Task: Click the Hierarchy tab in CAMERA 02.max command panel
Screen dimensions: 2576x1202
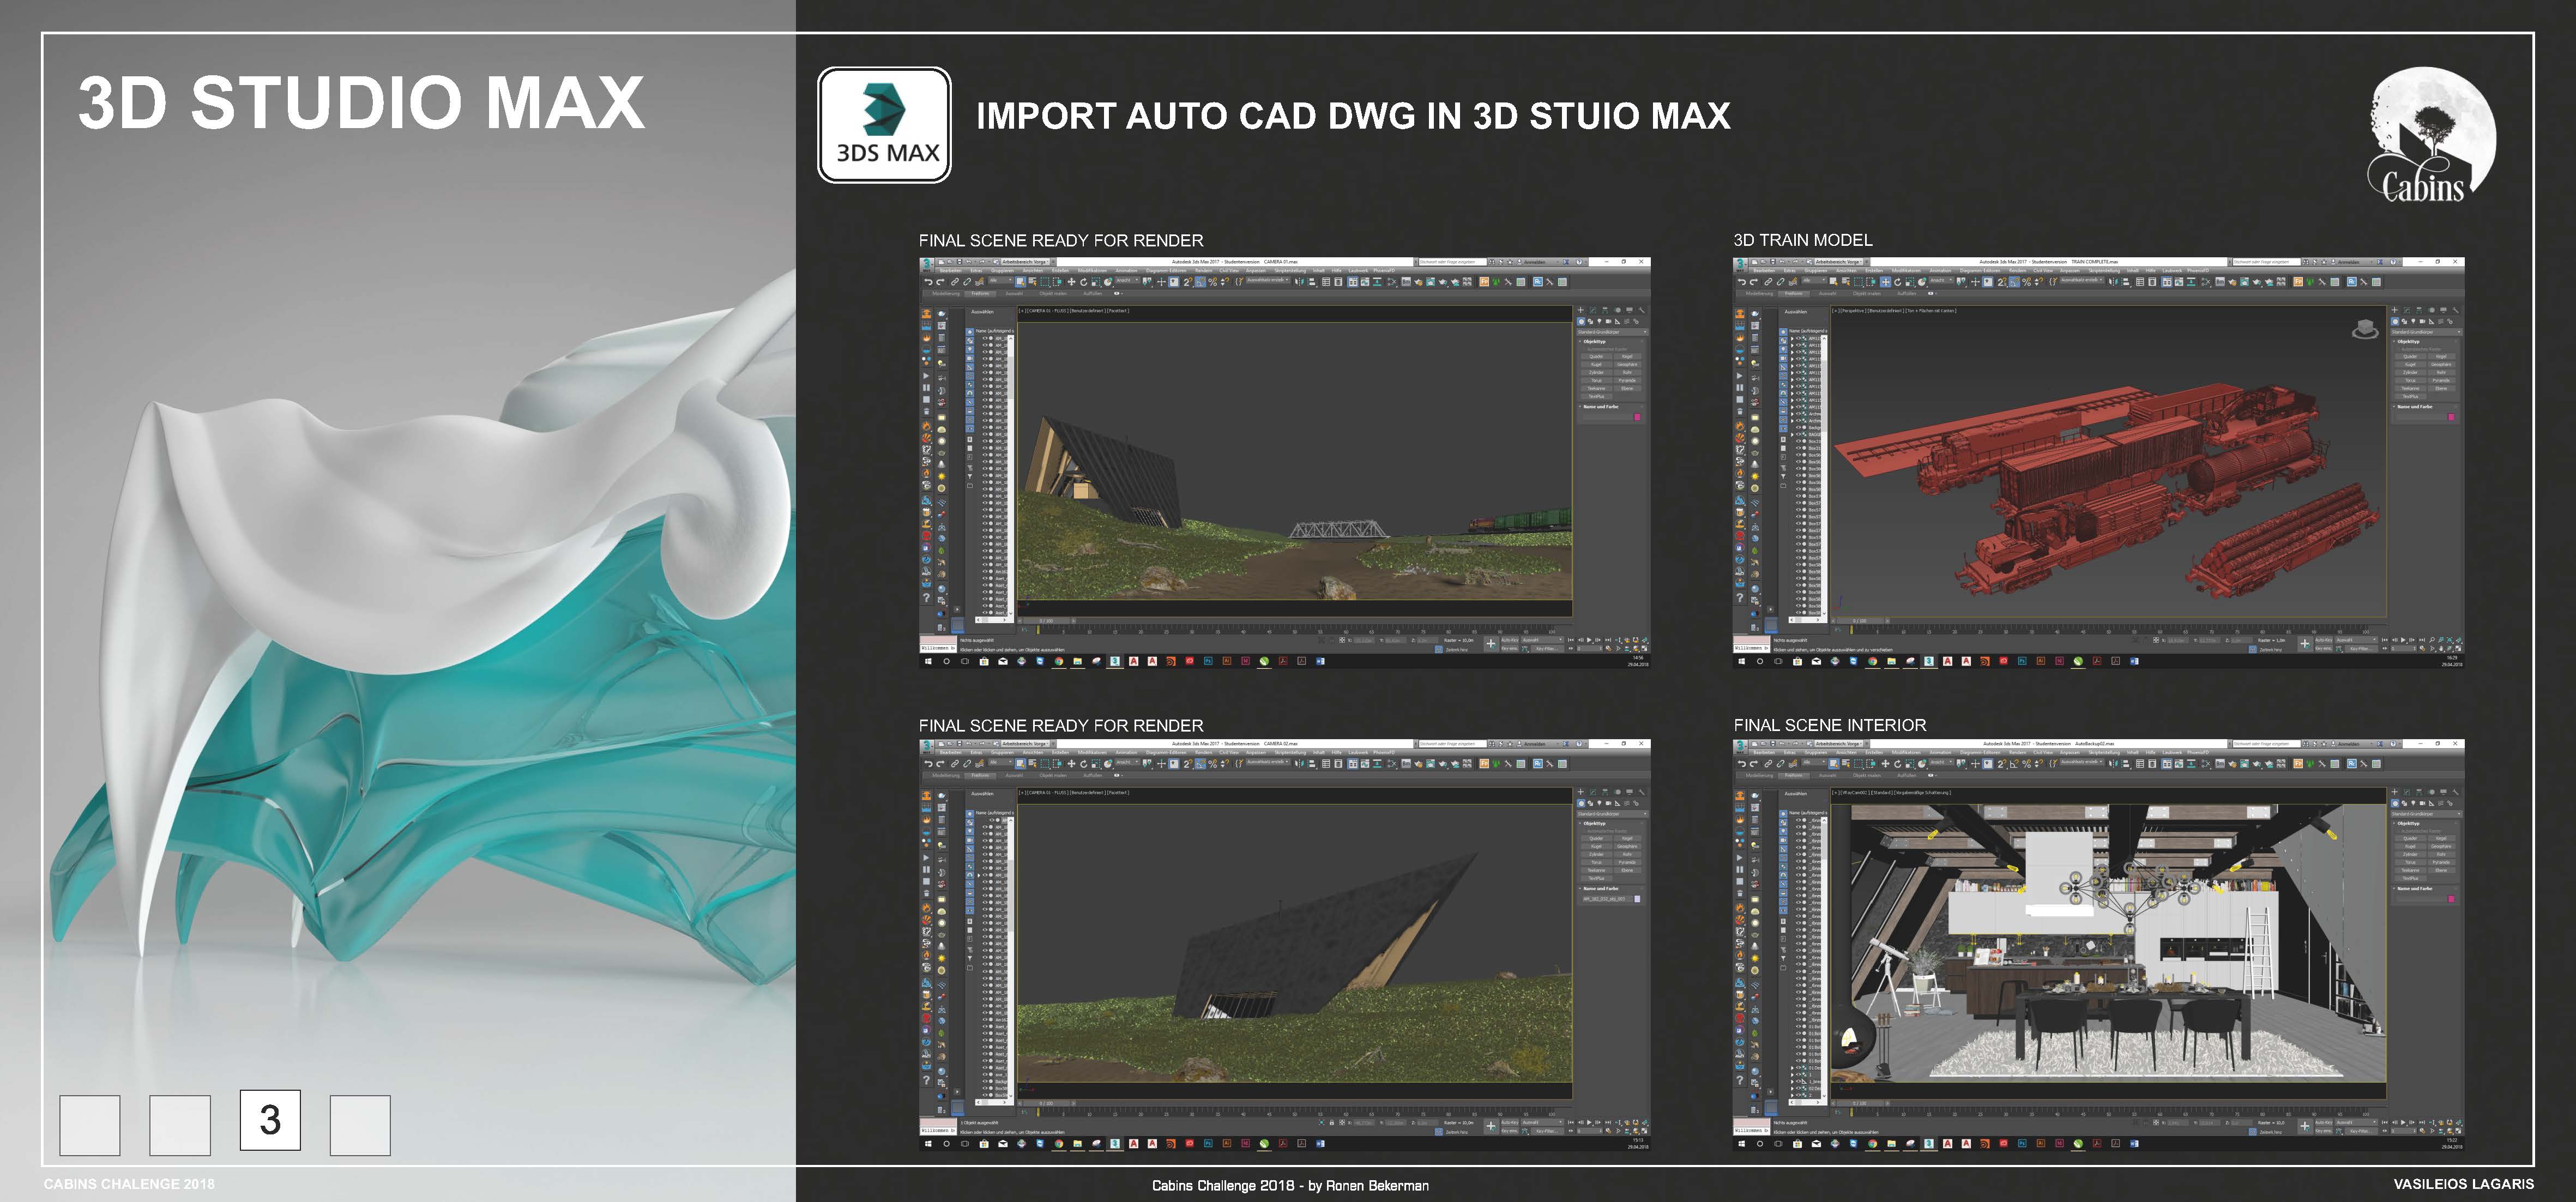Action: [1605, 792]
